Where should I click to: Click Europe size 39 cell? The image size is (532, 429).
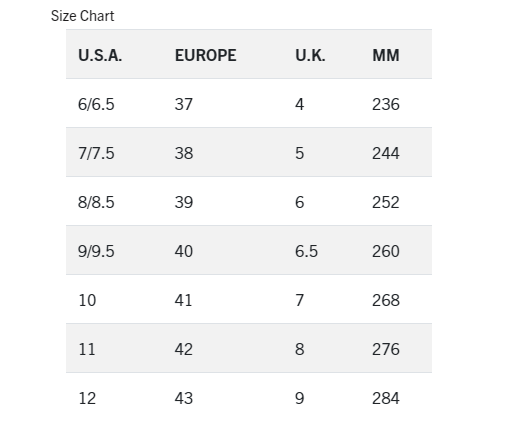(x=184, y=202)
